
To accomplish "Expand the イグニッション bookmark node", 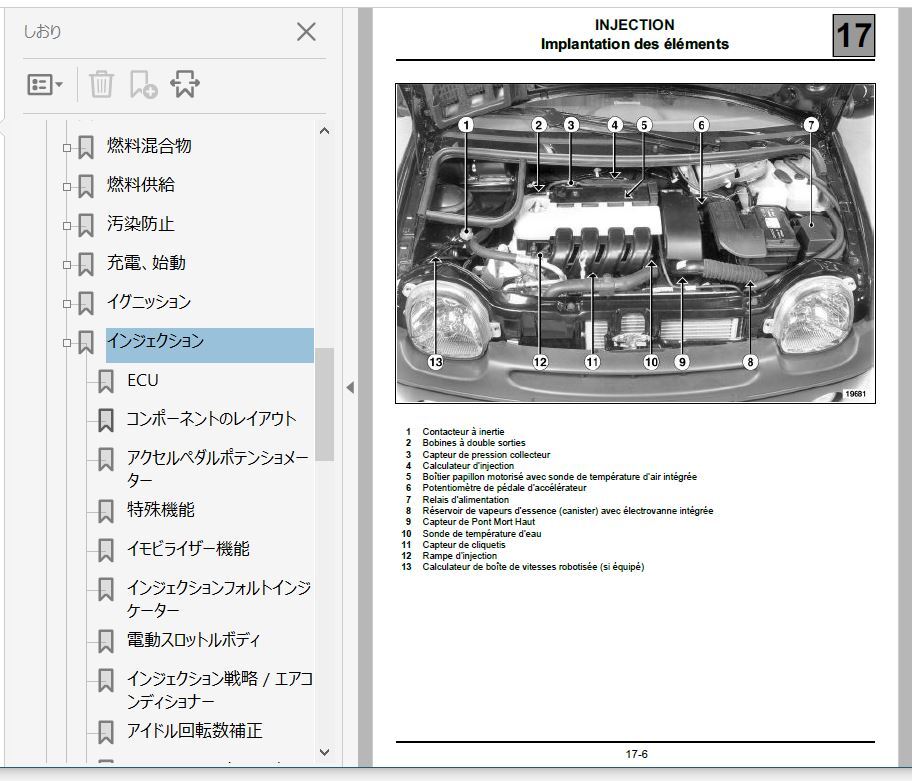I will point(67,304).
